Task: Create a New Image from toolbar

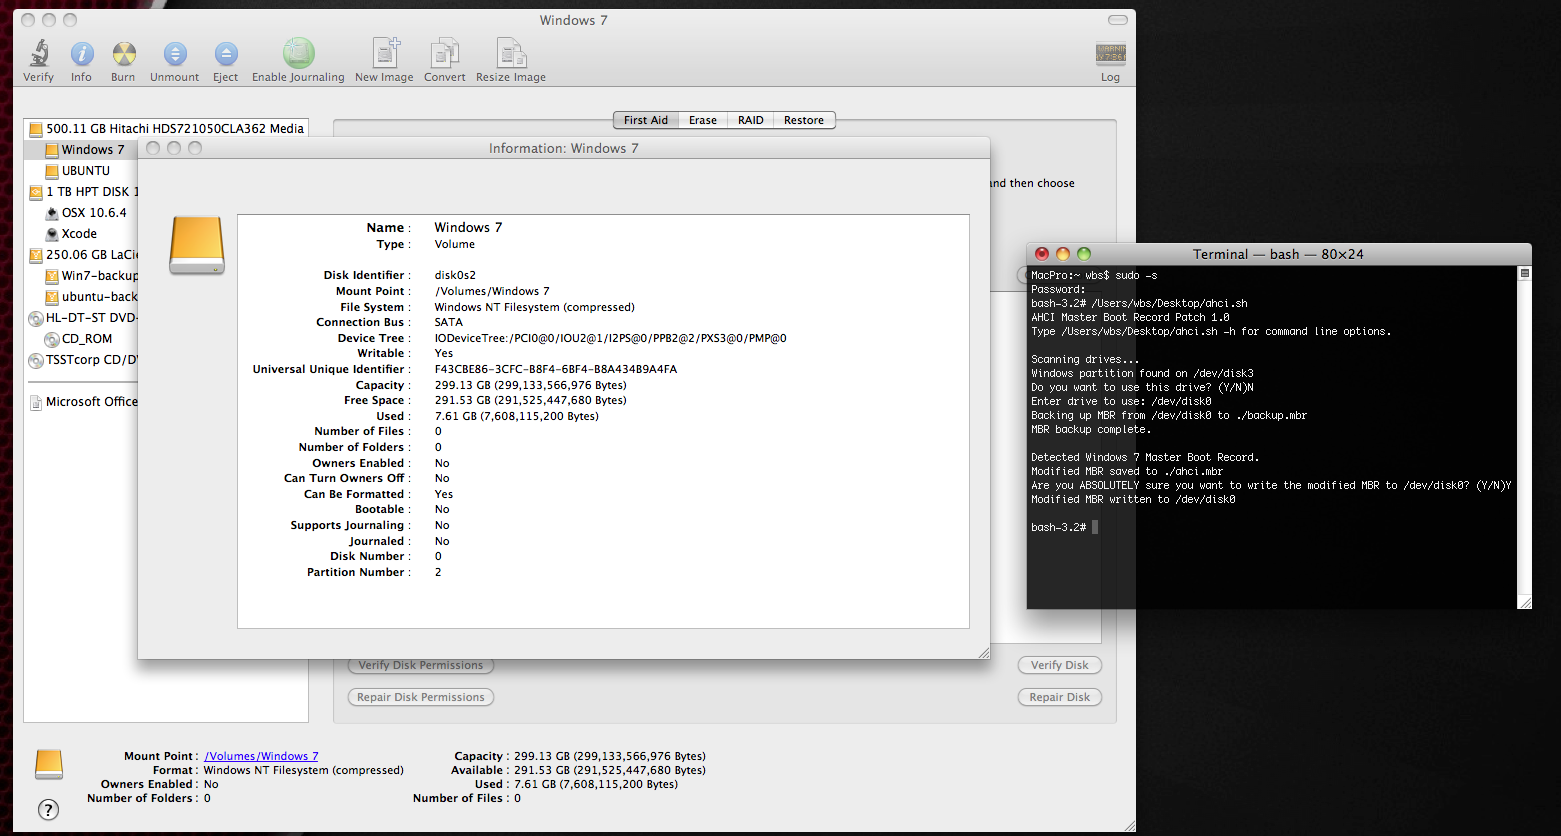Action: pyautogui.click(x=384, y=61)
